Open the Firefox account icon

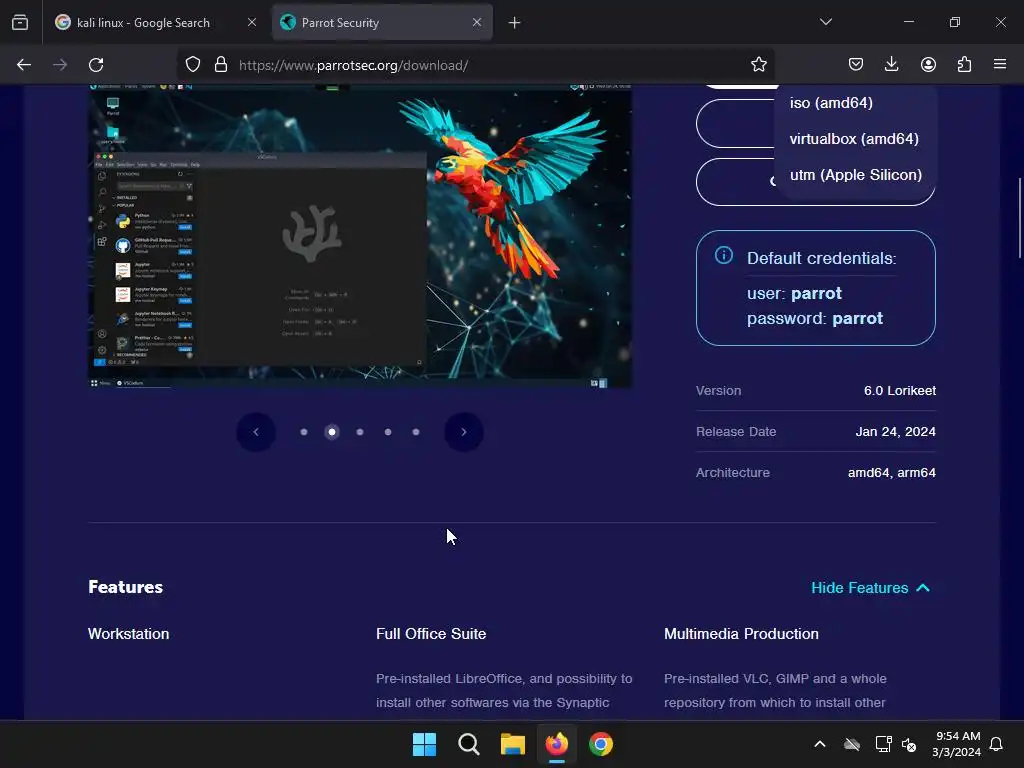coord(928,65)
